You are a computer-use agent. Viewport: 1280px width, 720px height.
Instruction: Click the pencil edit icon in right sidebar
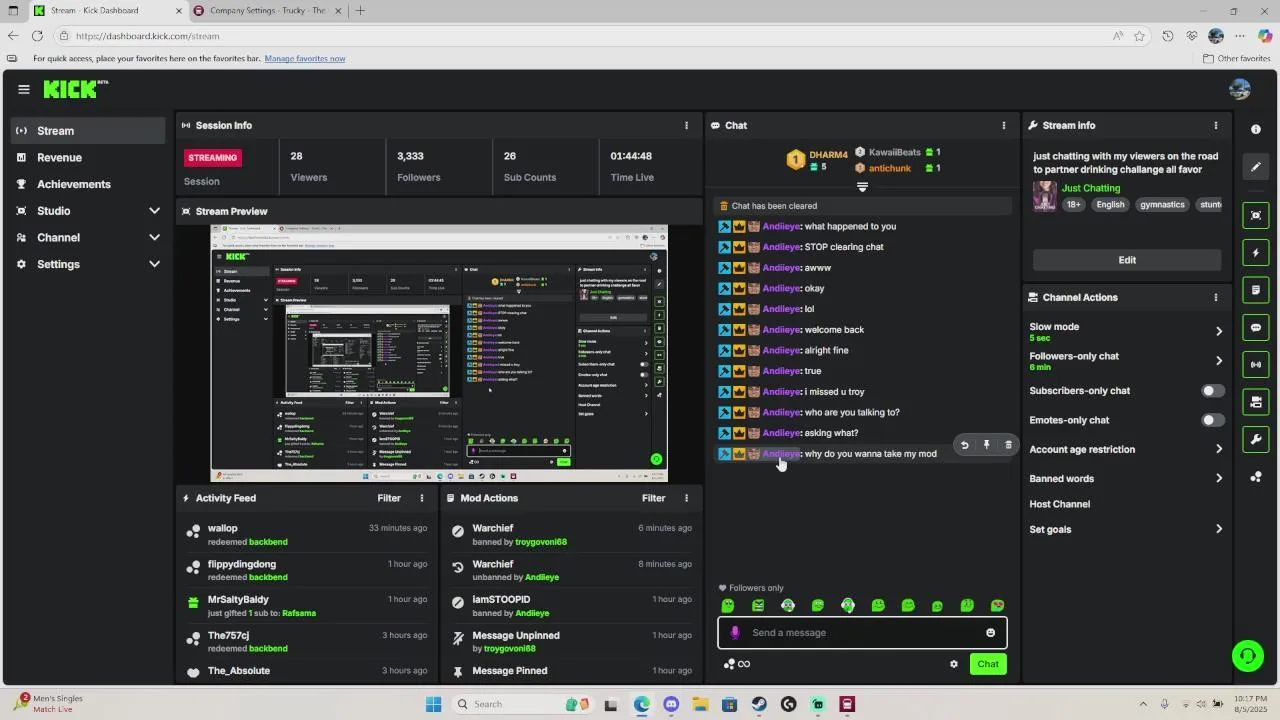(1256, 167)
